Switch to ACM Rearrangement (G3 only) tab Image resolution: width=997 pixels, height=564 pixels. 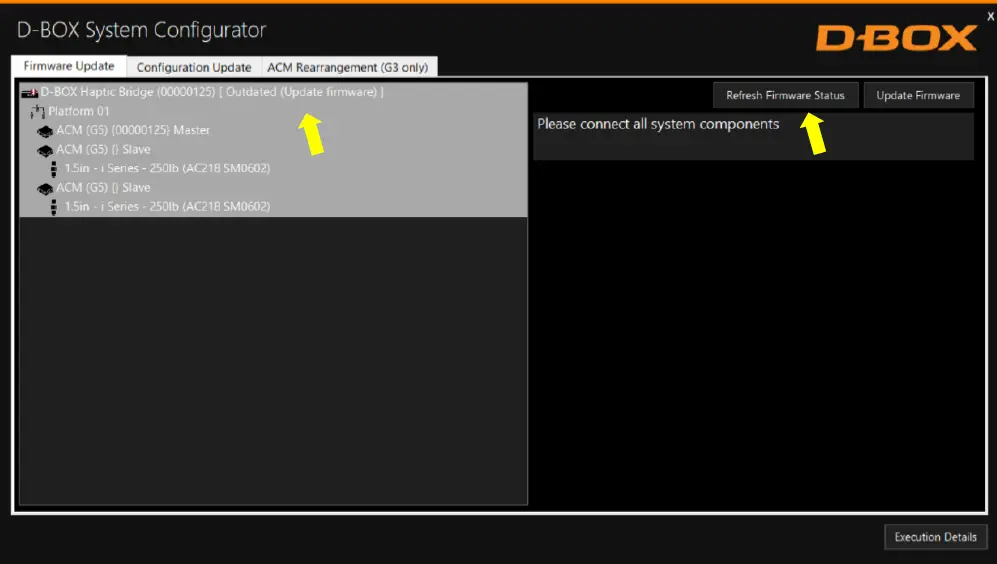(348, 67)
